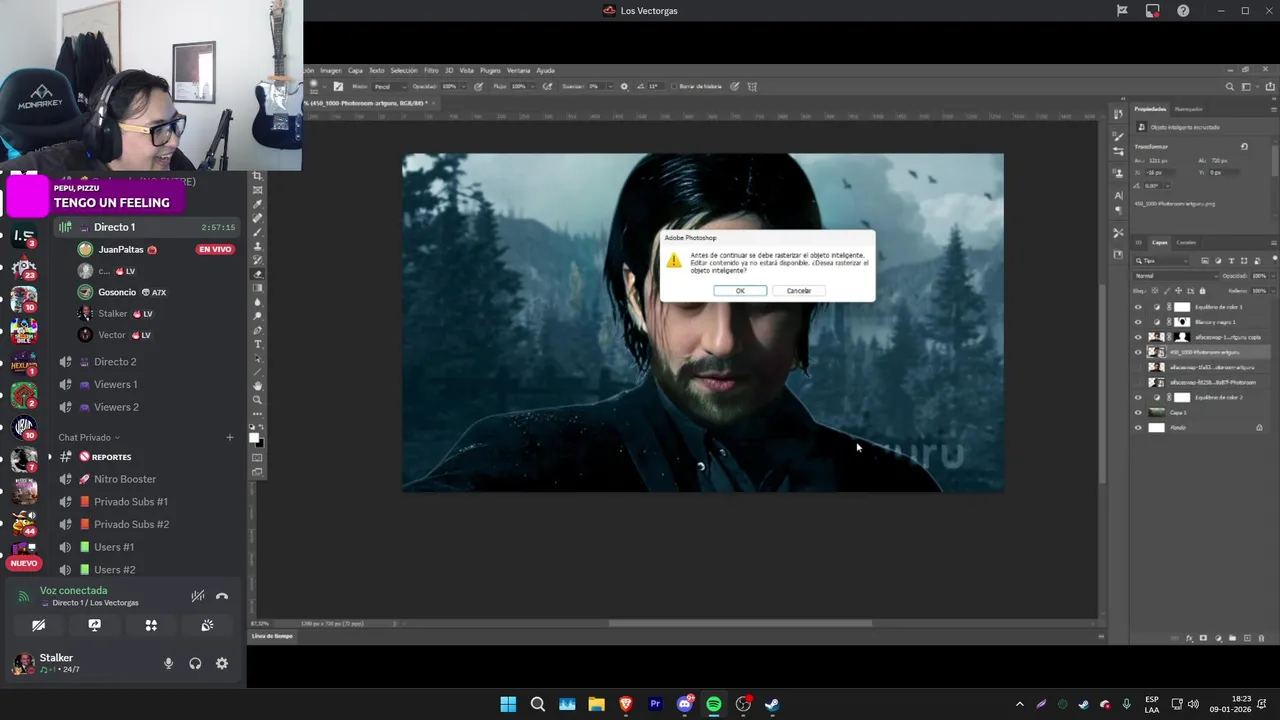Open Discord voice settings gear icon
The height and width of the screenshot is (720, 1280).
pos(222,663)
